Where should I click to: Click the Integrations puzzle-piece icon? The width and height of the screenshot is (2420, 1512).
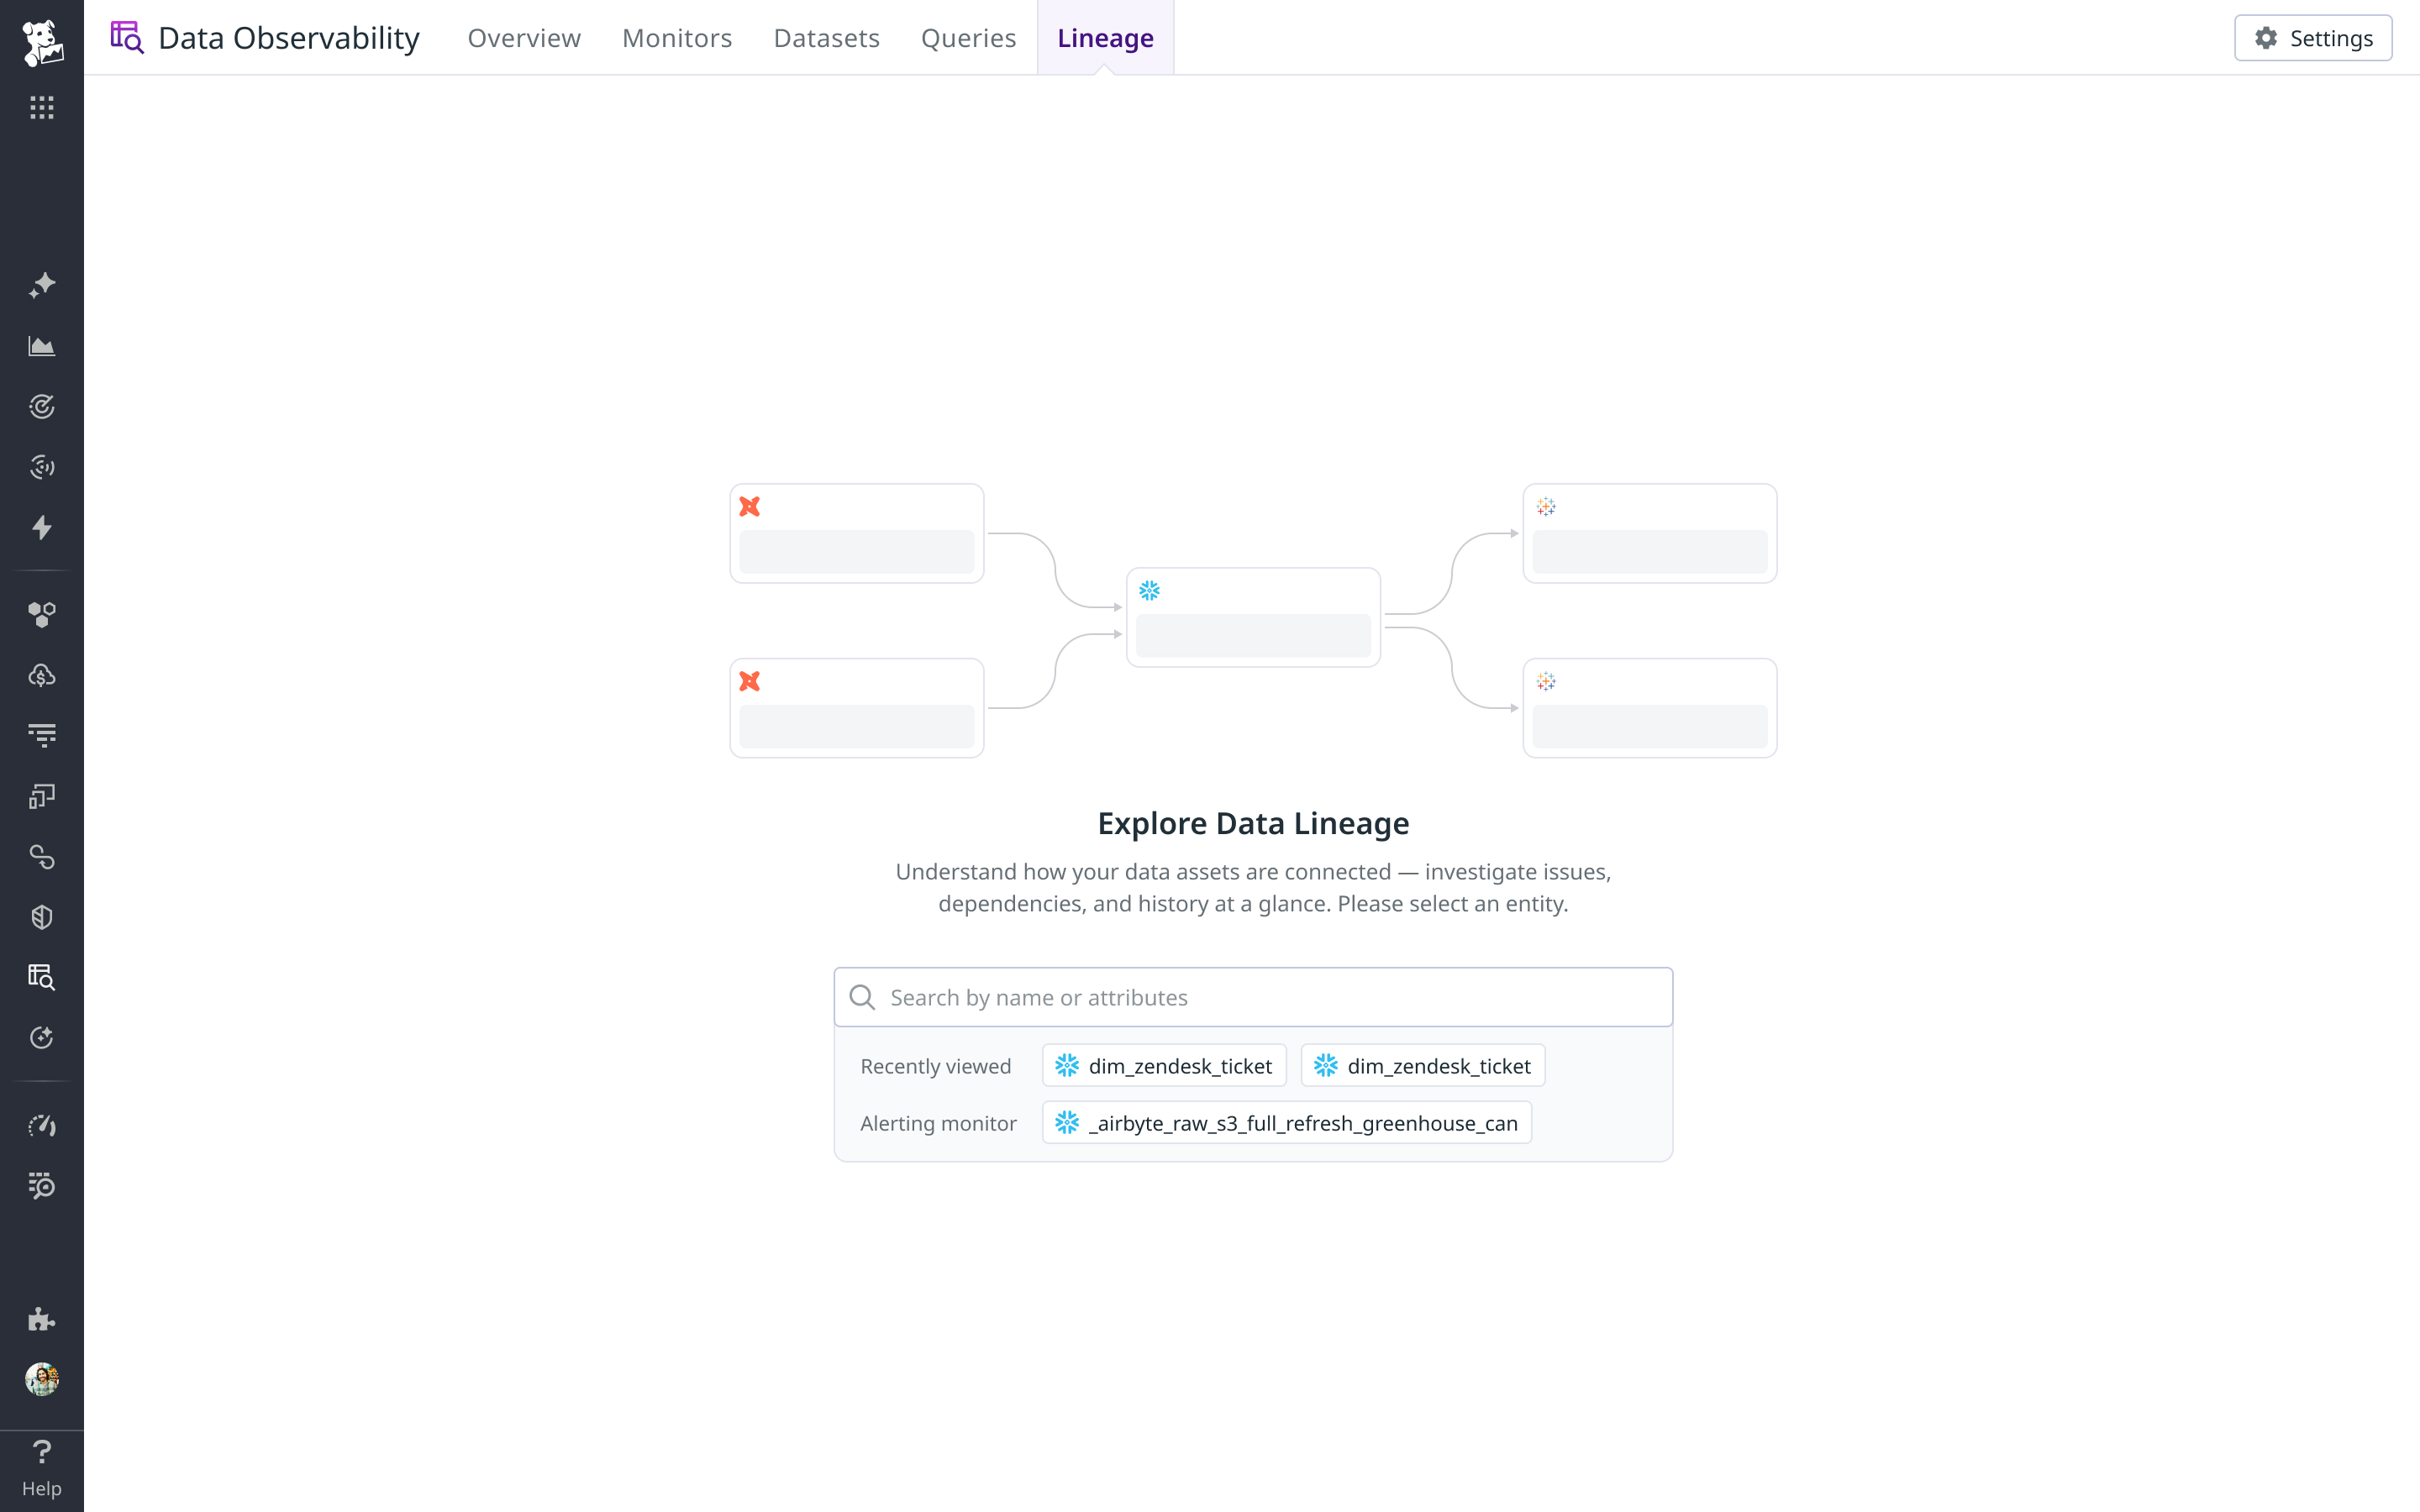tap(42, 1319)
